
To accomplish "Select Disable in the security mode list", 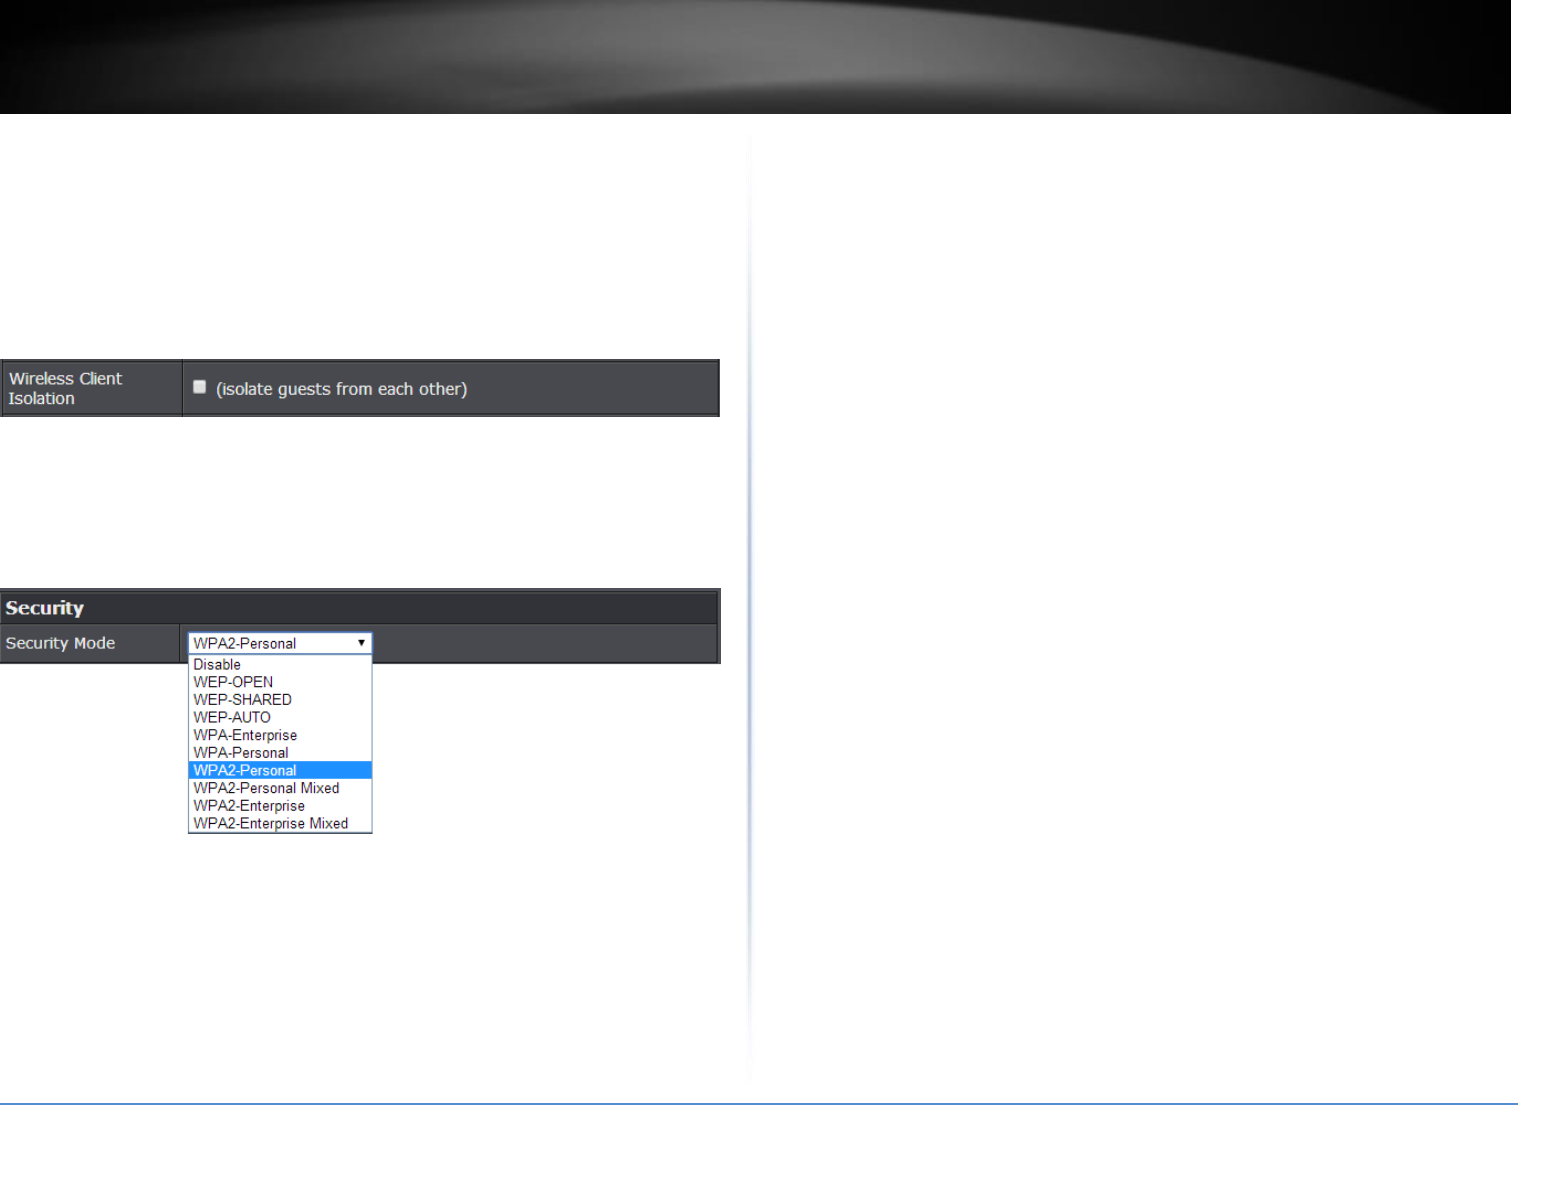I will pyautogui.click(x=280, y=665).
